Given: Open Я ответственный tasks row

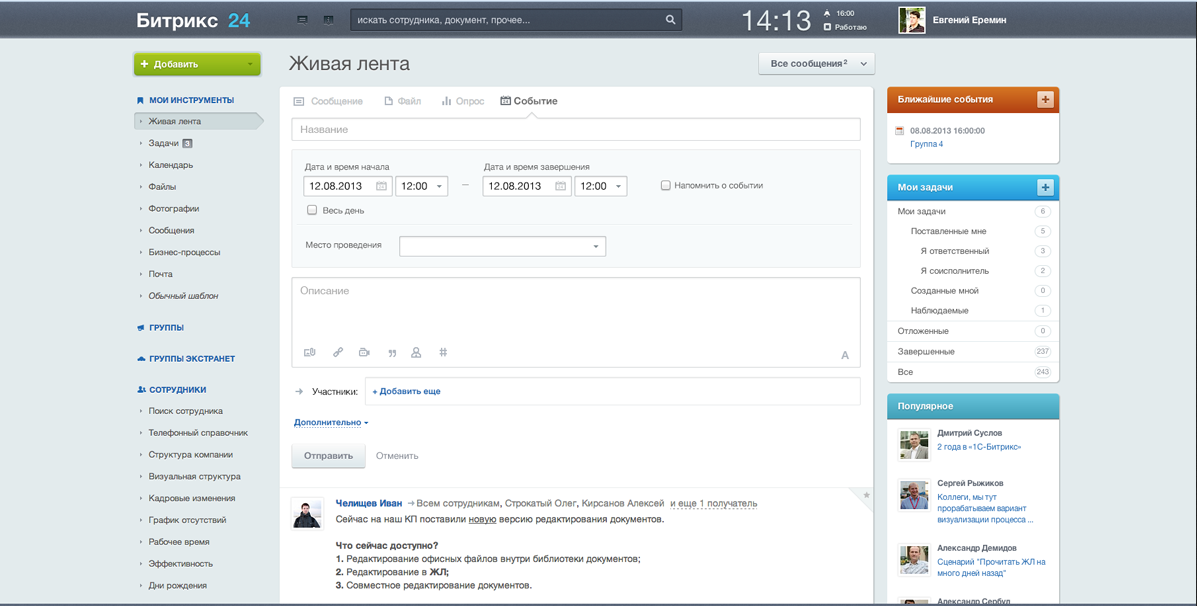Looking at the screenshot, I should tap(973, 251).
